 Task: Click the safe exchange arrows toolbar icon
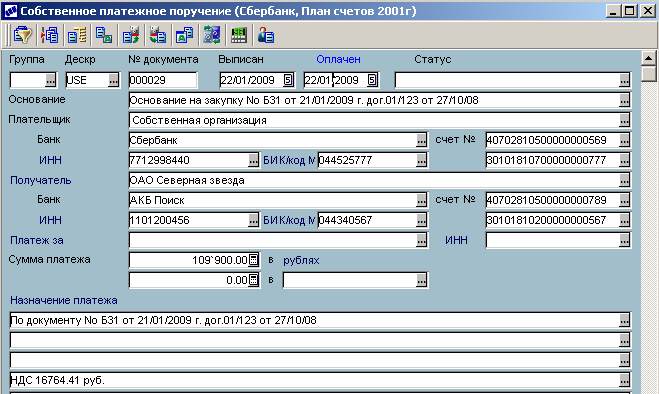tap(212, 35)
